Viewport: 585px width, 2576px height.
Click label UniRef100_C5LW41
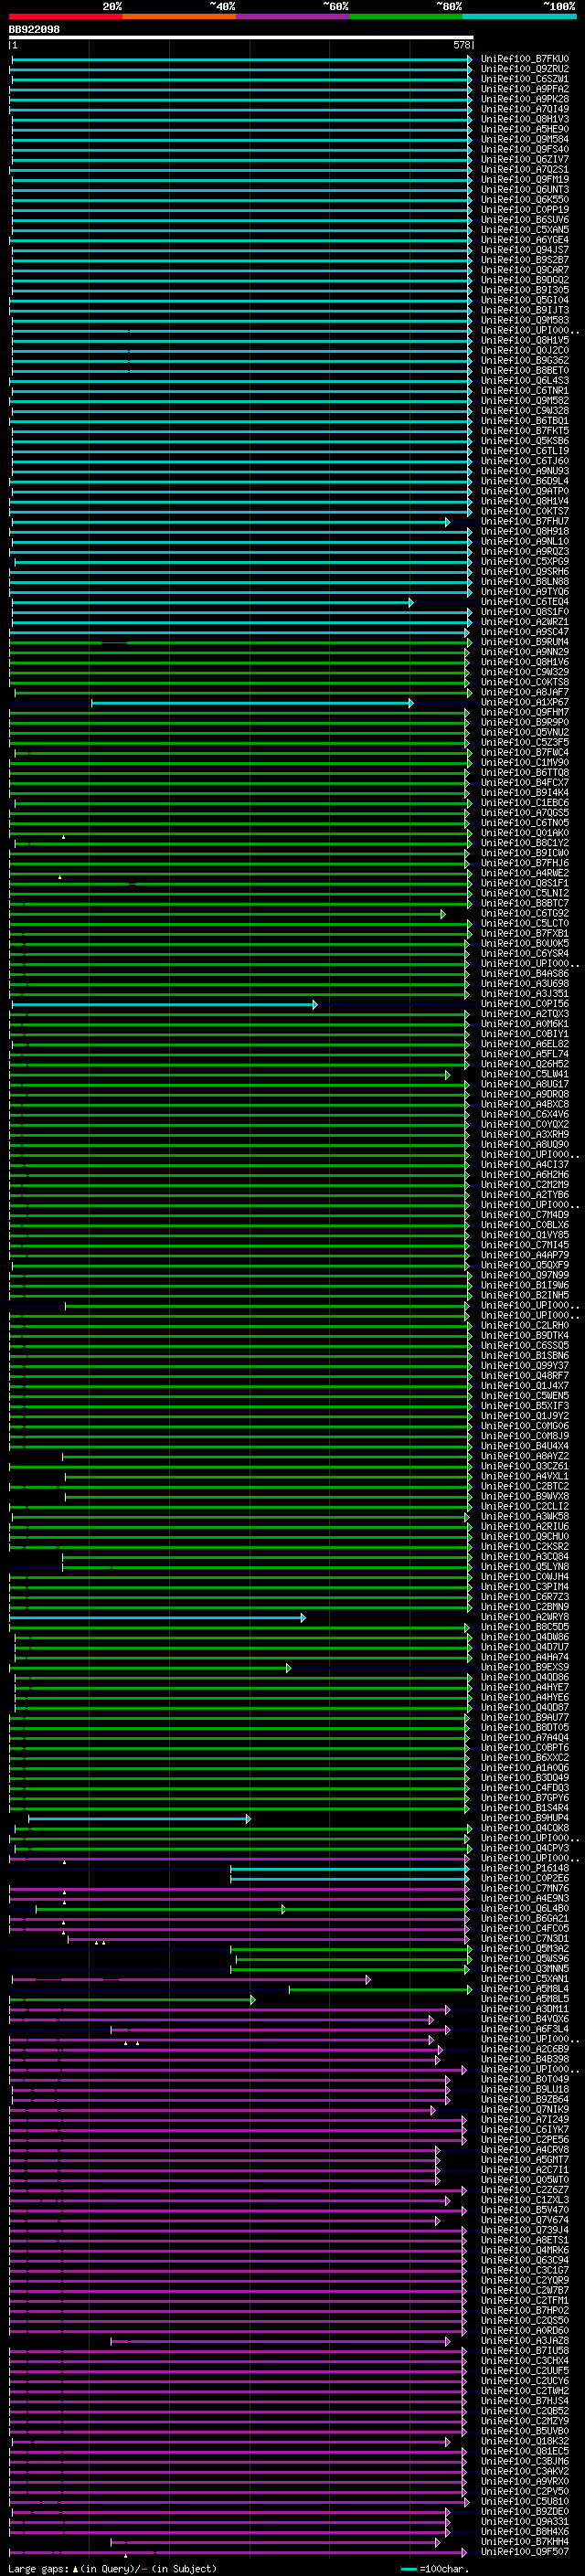[524, 1074]
